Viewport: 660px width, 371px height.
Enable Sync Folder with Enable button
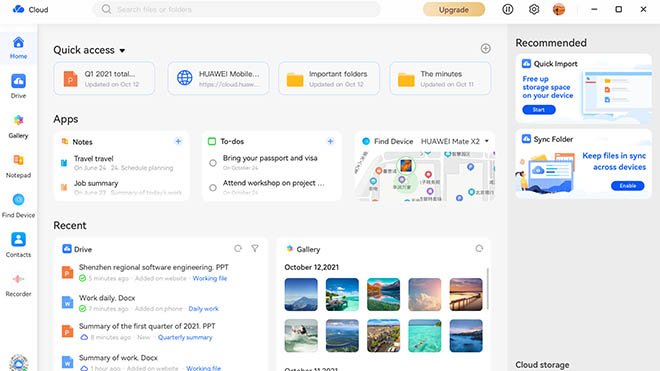pos(628,186)
